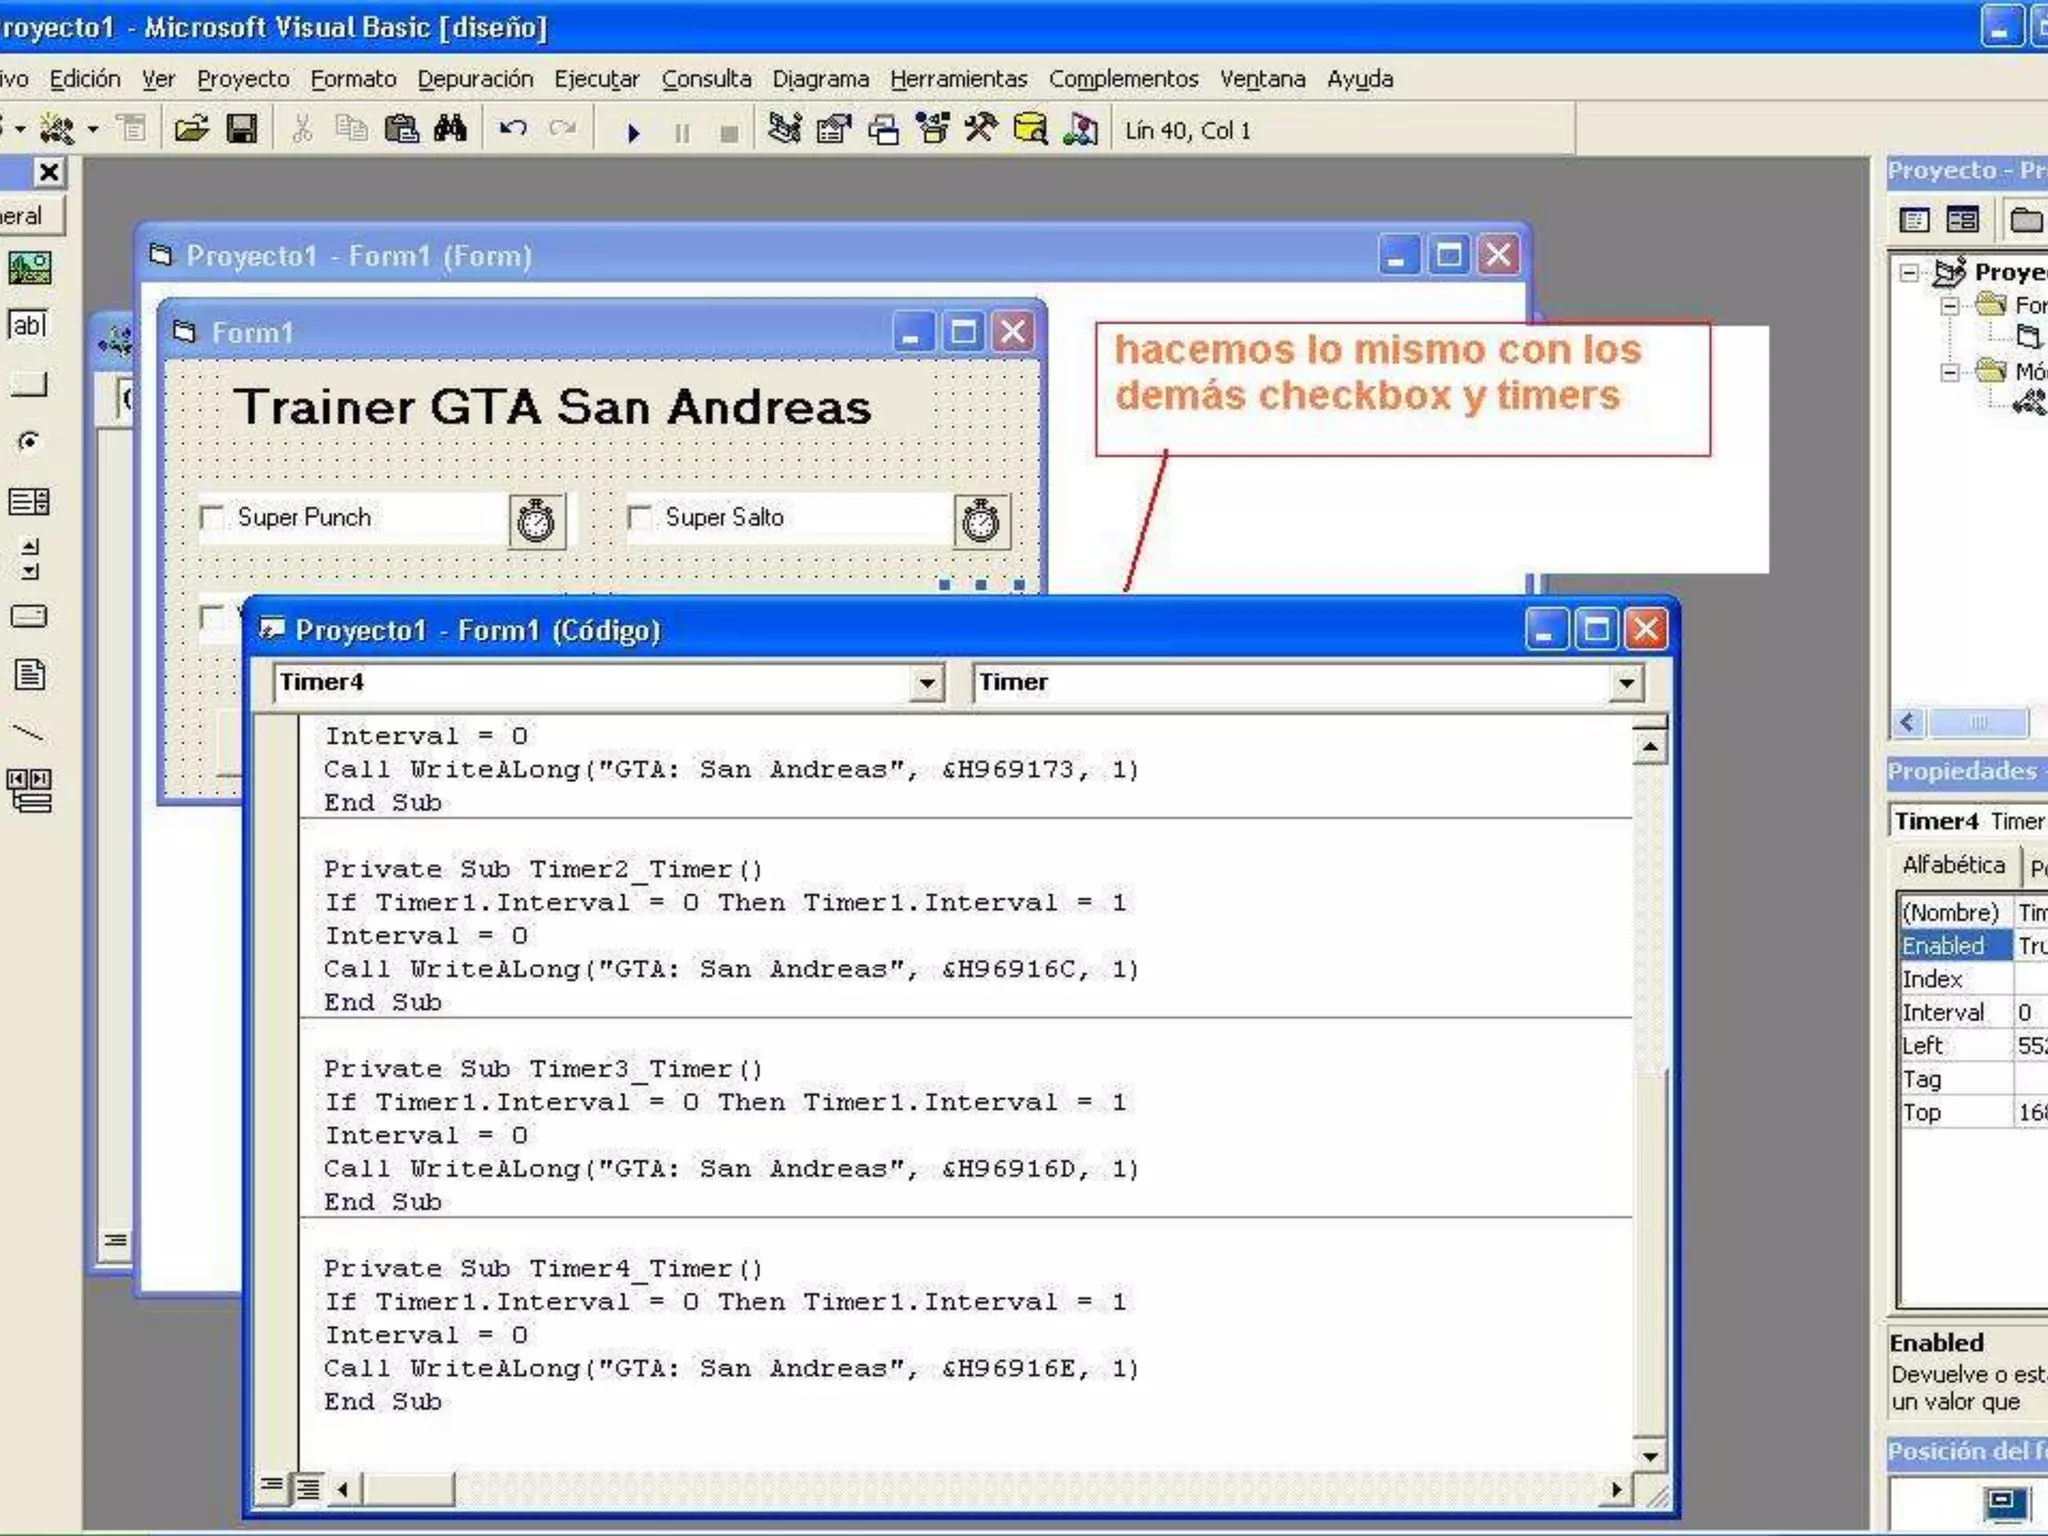This screenshot has width=2048, height=1536.
Task: Select the Interval property row
Action: (1943, 1013)
